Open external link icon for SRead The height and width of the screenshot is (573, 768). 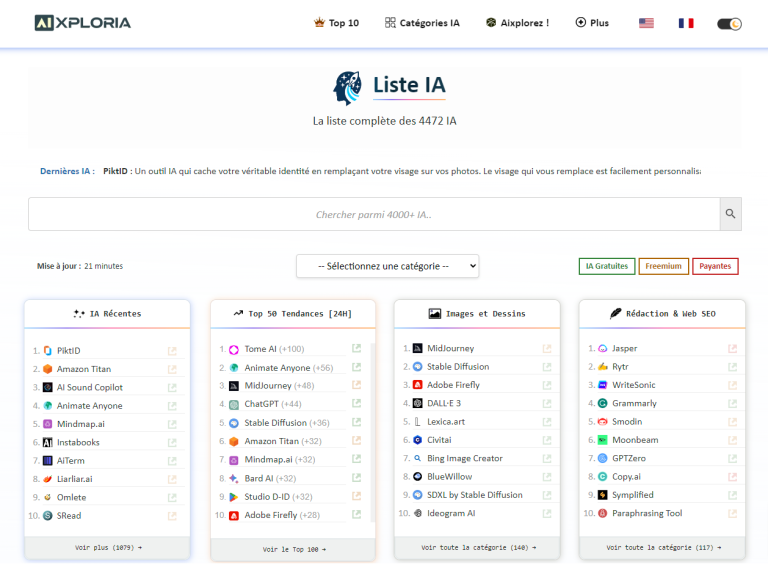pyautogui.click(x=172, y=516)
